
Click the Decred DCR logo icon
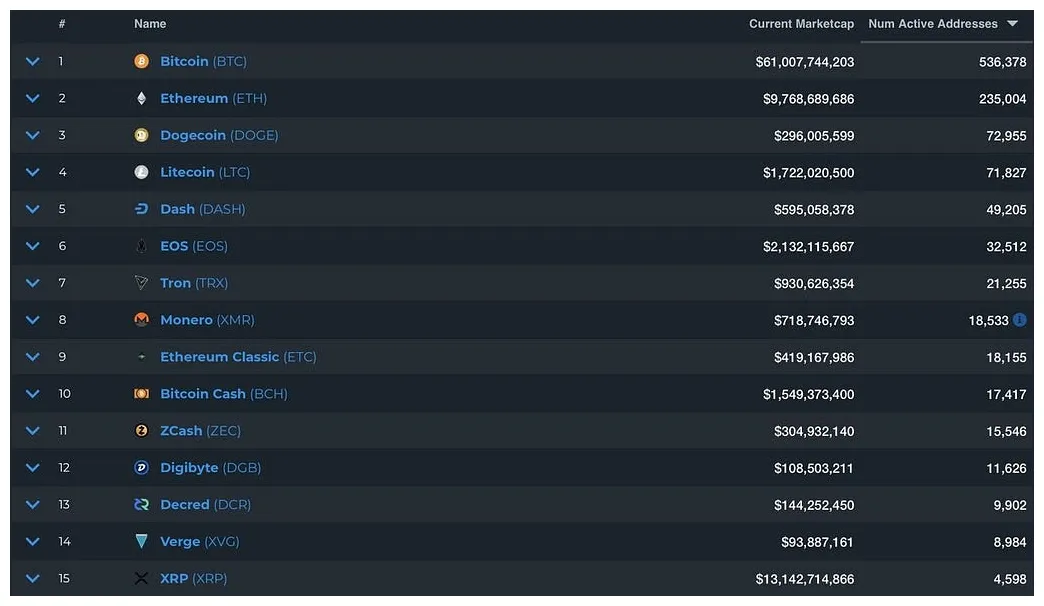(142, 504)
